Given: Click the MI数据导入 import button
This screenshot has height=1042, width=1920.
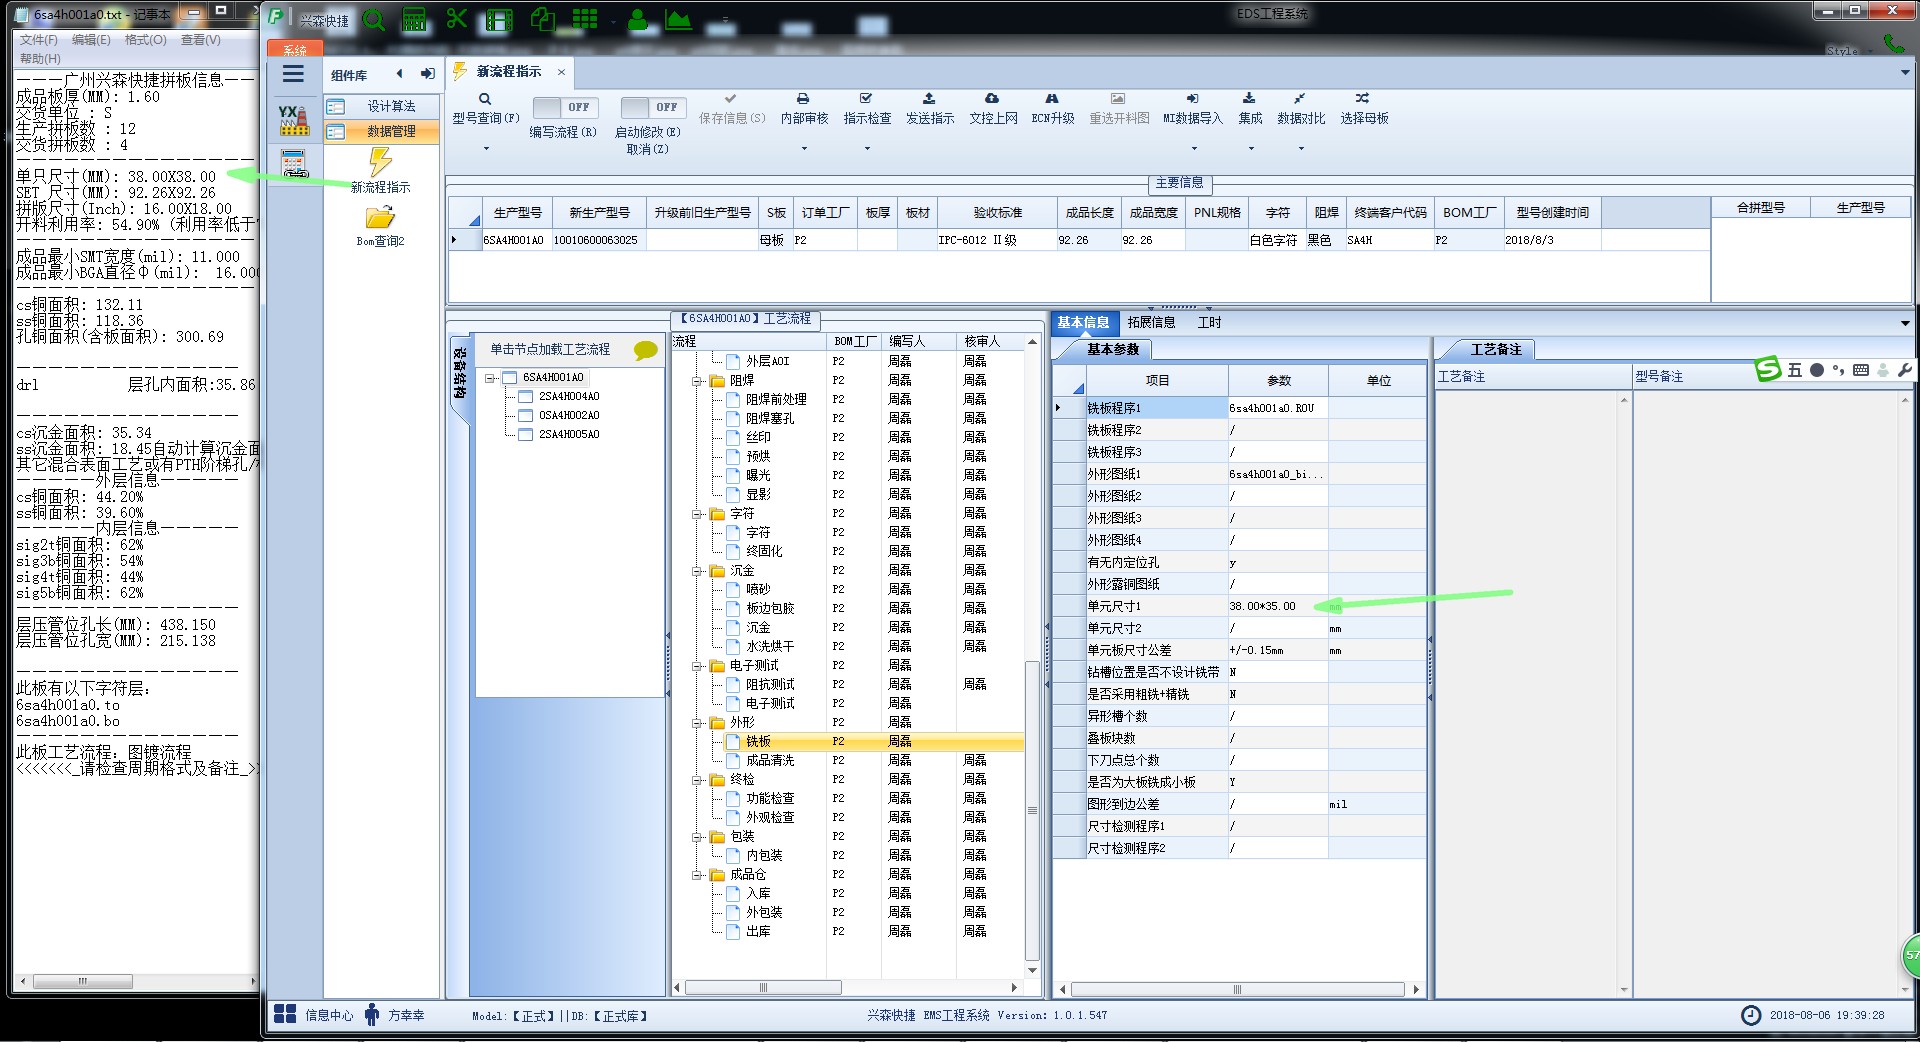Looking at the screenshot, I should point(1193,109).
